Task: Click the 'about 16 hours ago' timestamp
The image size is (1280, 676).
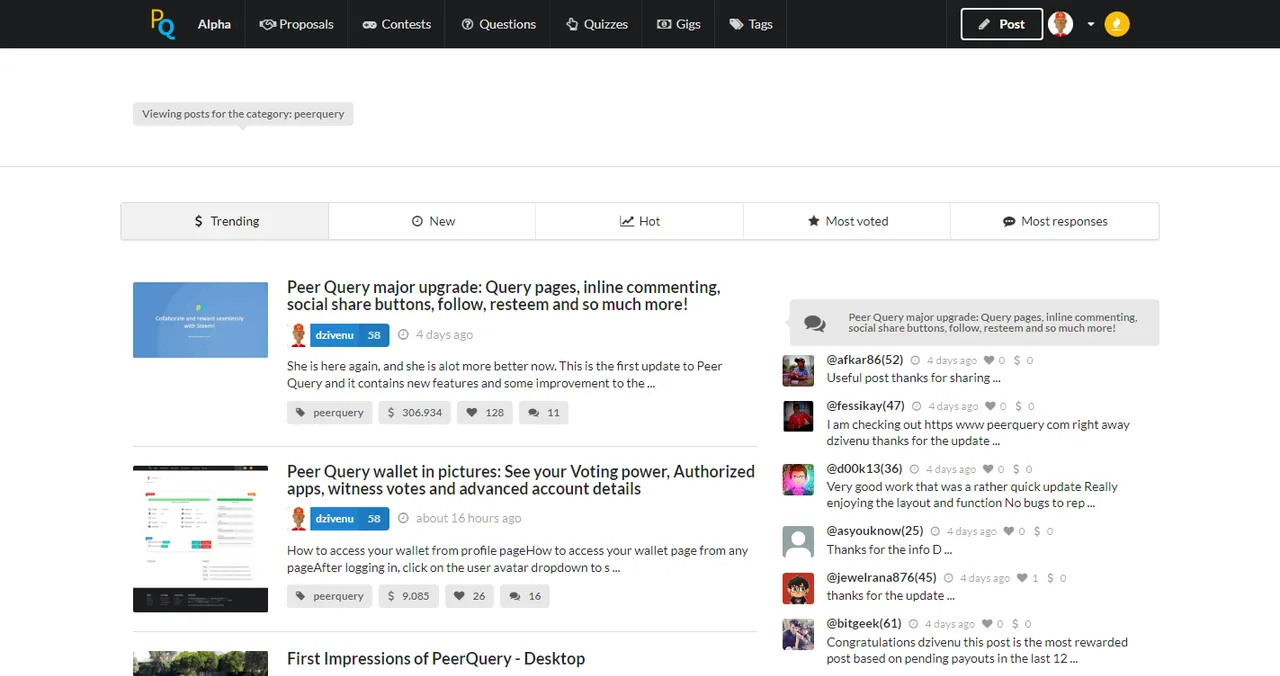Action: (x=468, y=518)
